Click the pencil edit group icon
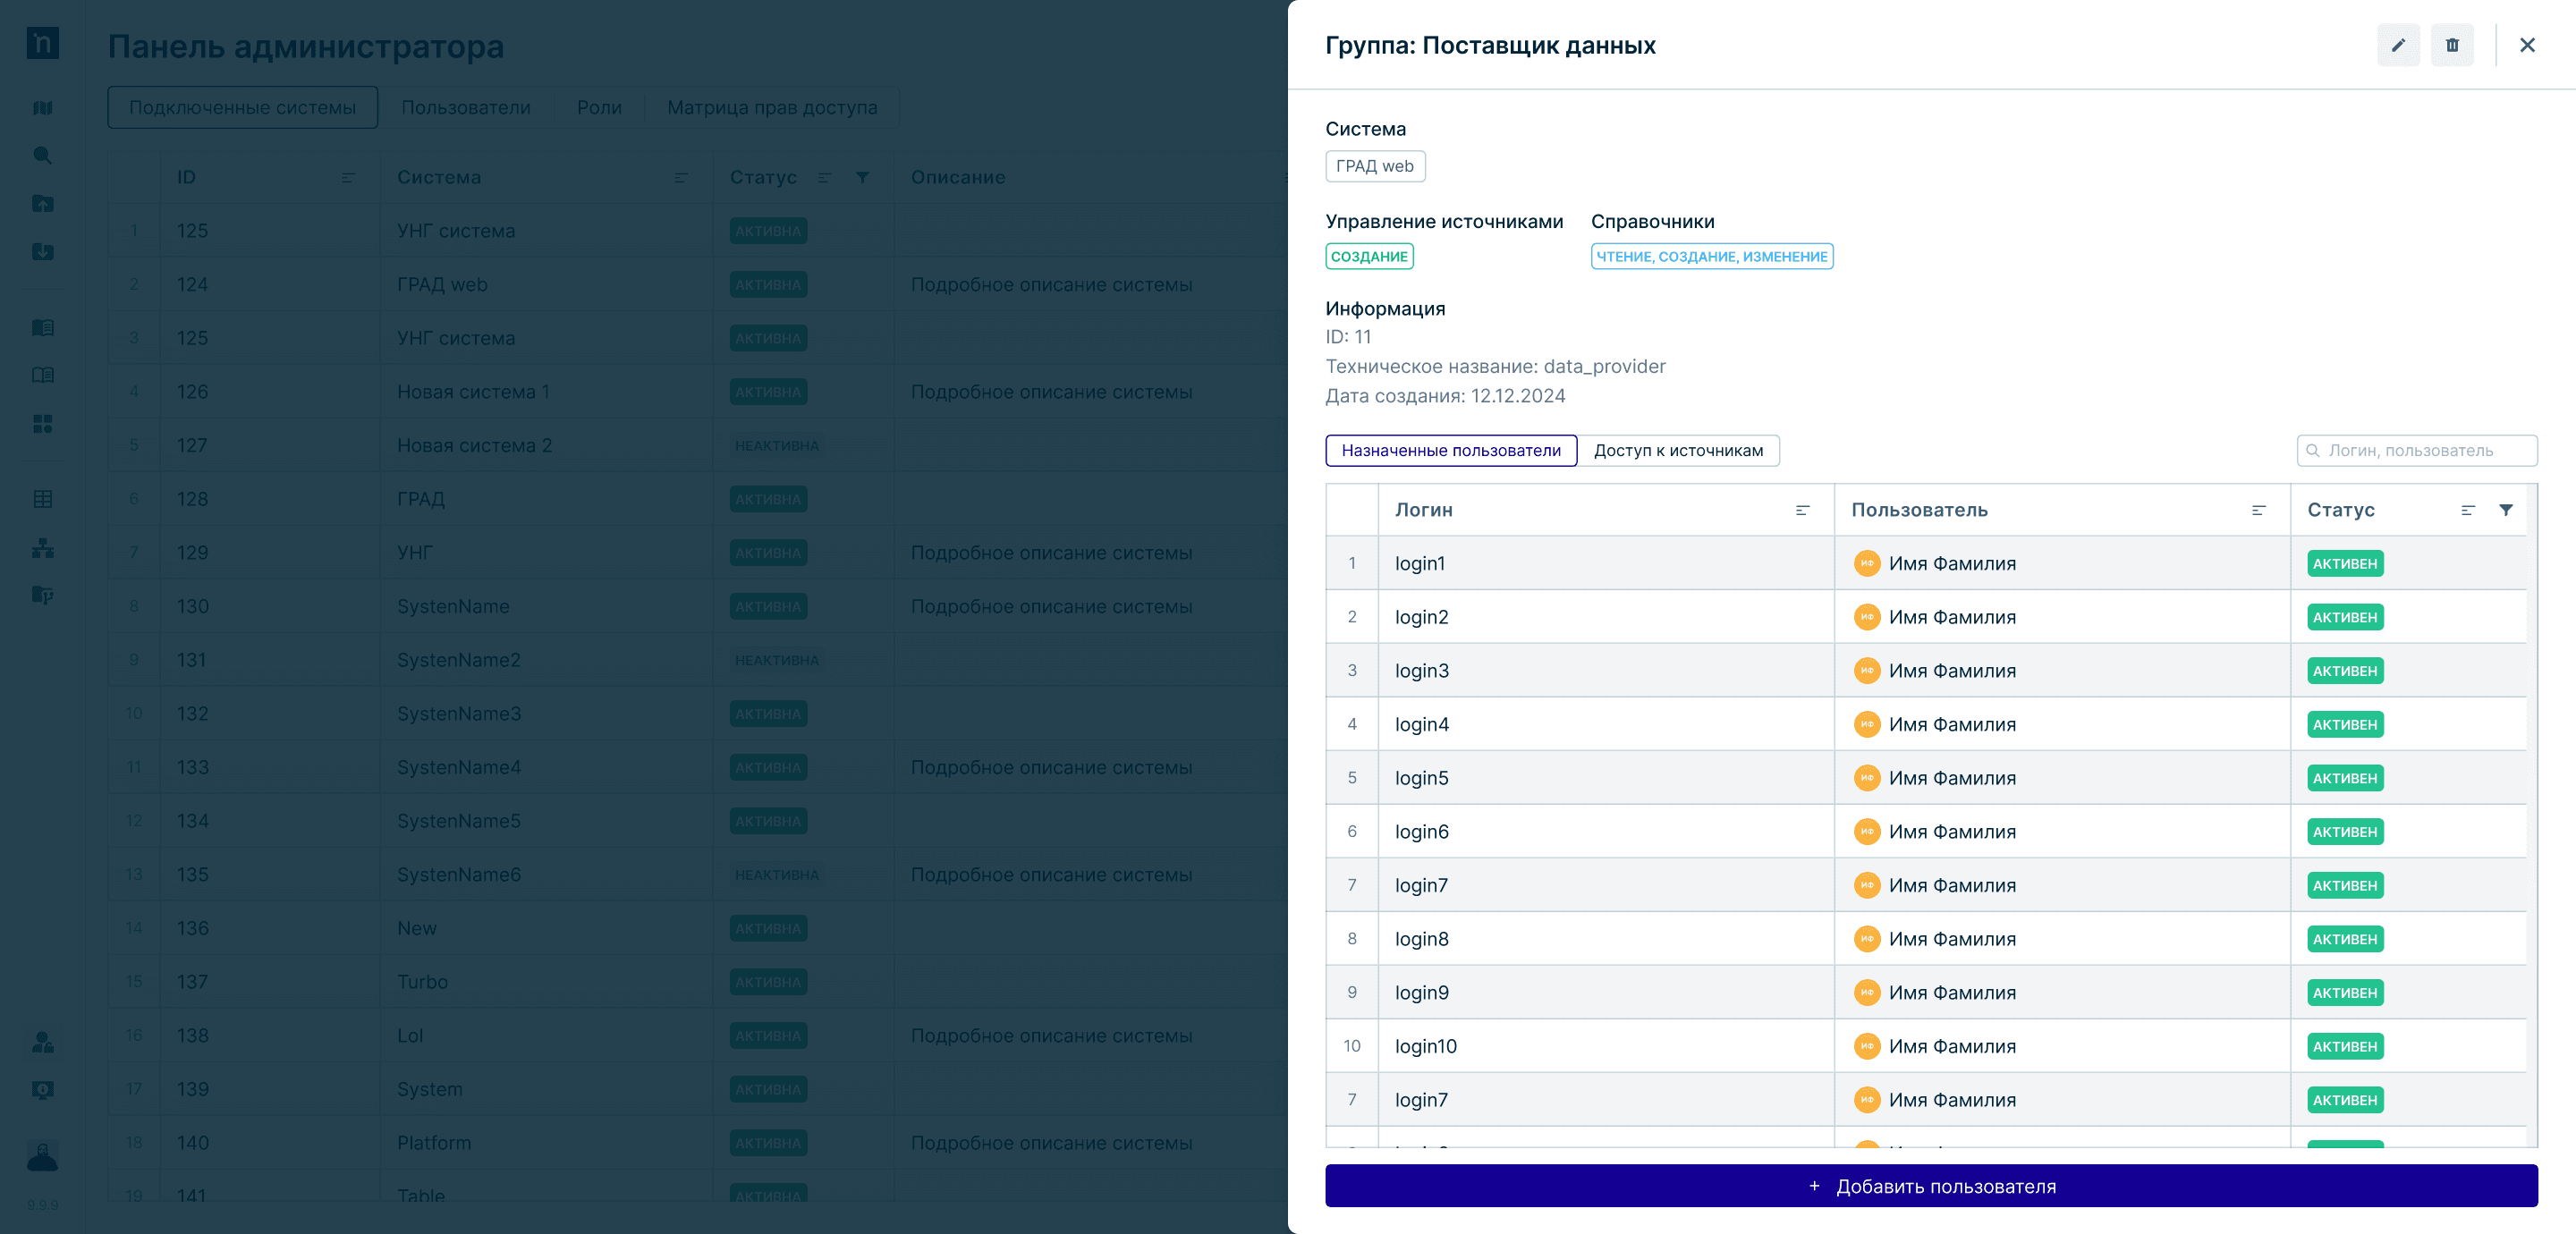 point(2397,45)
